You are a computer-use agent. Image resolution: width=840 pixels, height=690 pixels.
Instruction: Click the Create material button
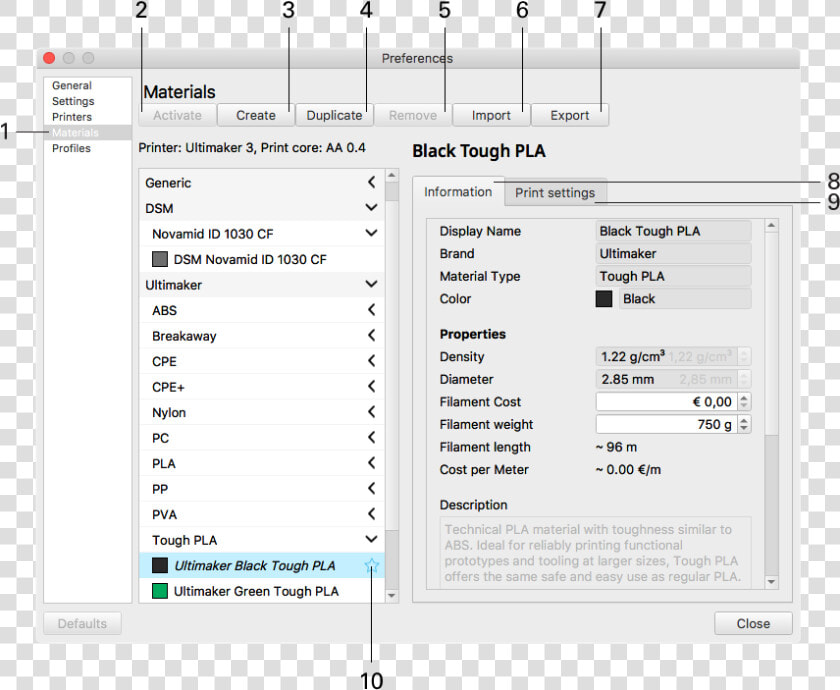coord(256,115)
